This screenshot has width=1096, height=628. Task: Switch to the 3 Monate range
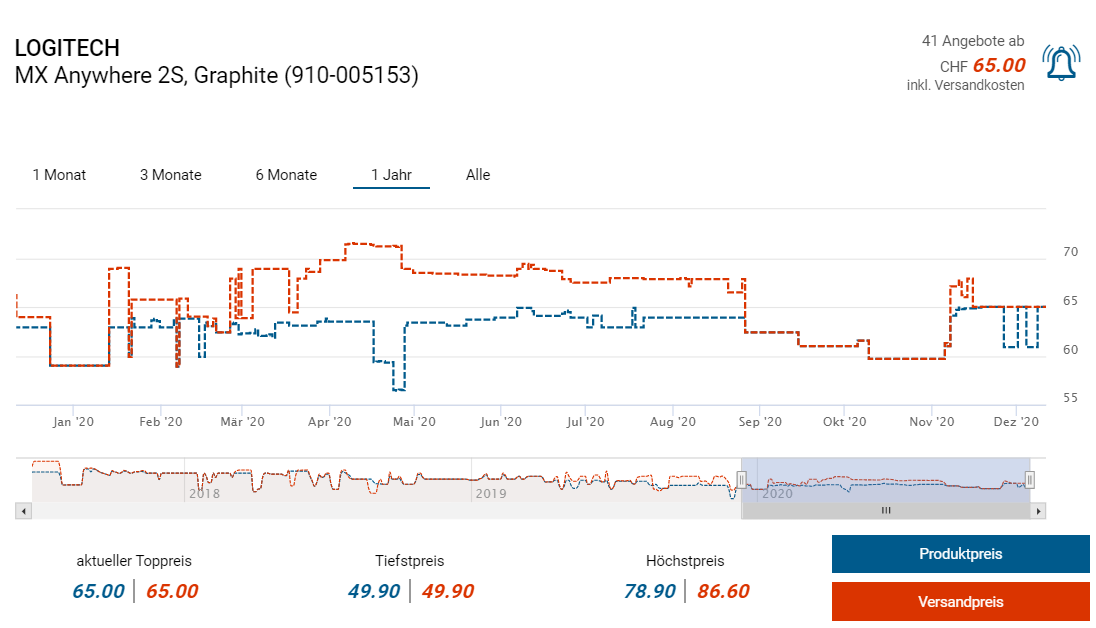(x=170, y=175)
